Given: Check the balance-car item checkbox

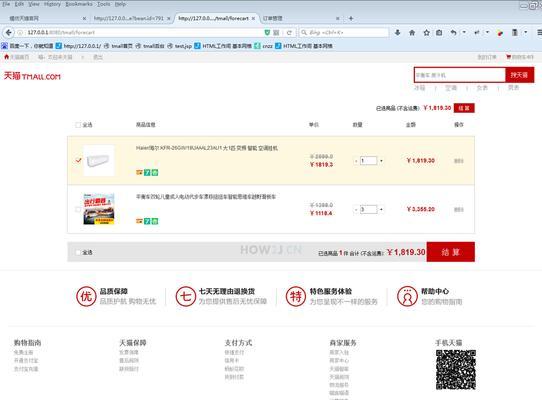Looking at the screenshot, I should click(78, 209).
